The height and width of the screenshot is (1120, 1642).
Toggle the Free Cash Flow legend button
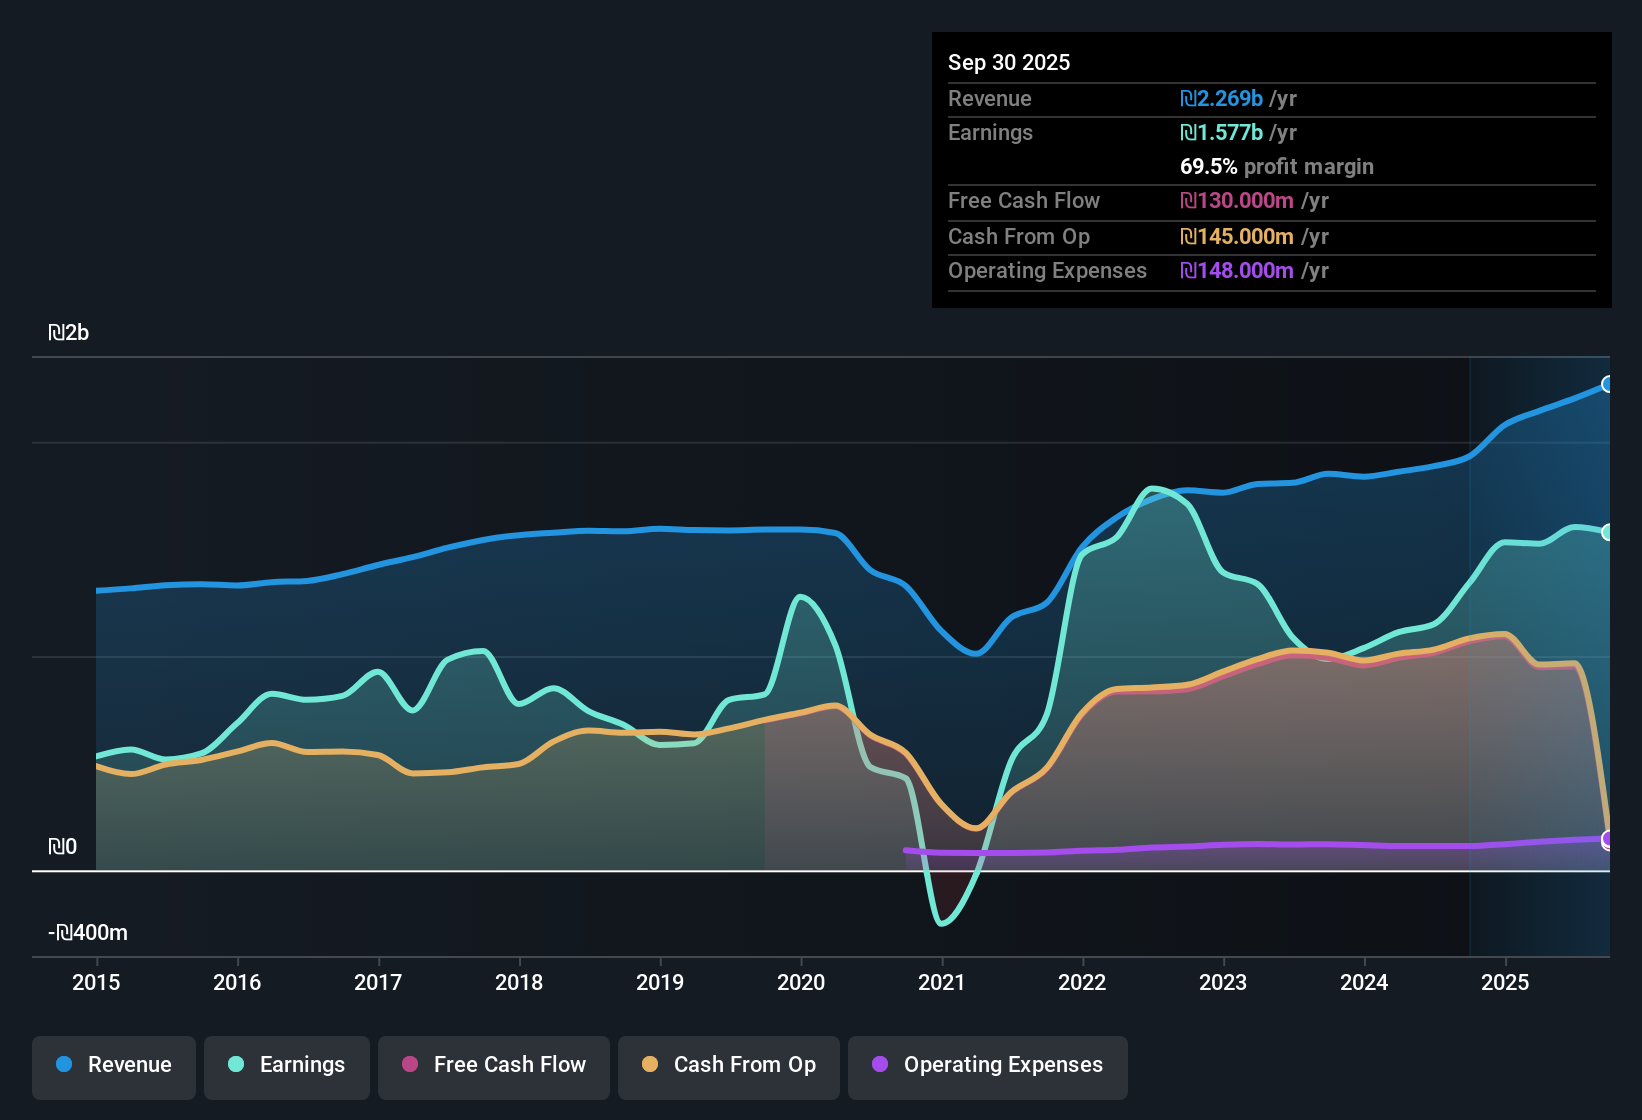coord(494,1065)
